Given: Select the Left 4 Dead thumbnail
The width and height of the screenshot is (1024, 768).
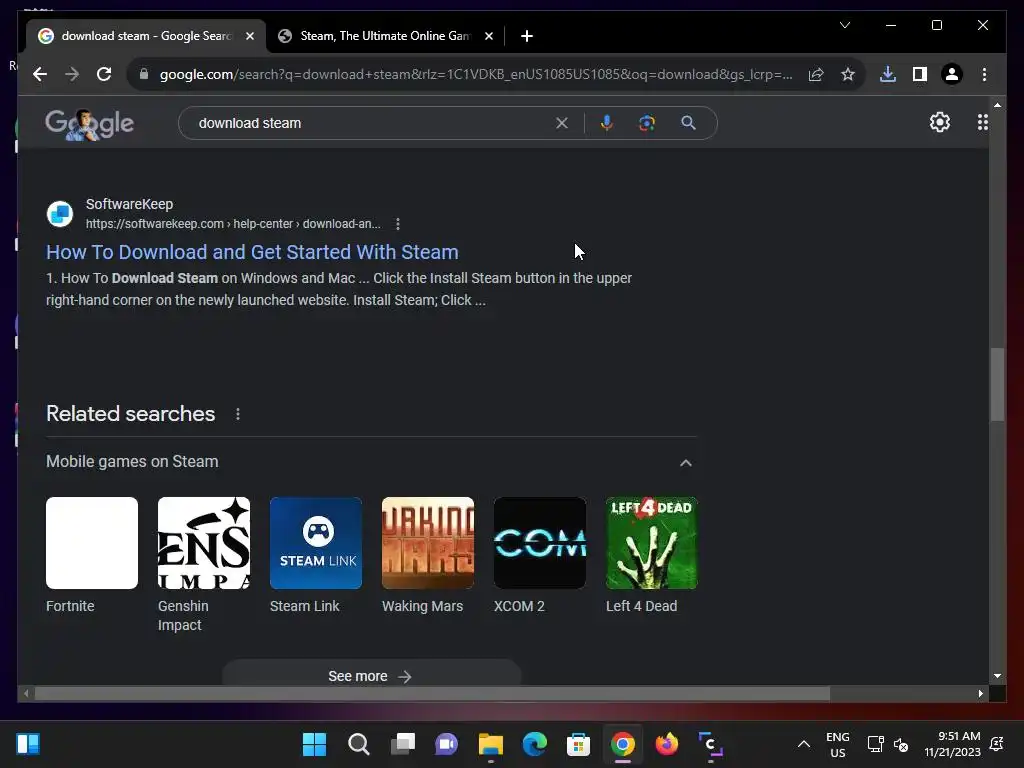Looking at the screenshot, I should (x=652, y=543).
